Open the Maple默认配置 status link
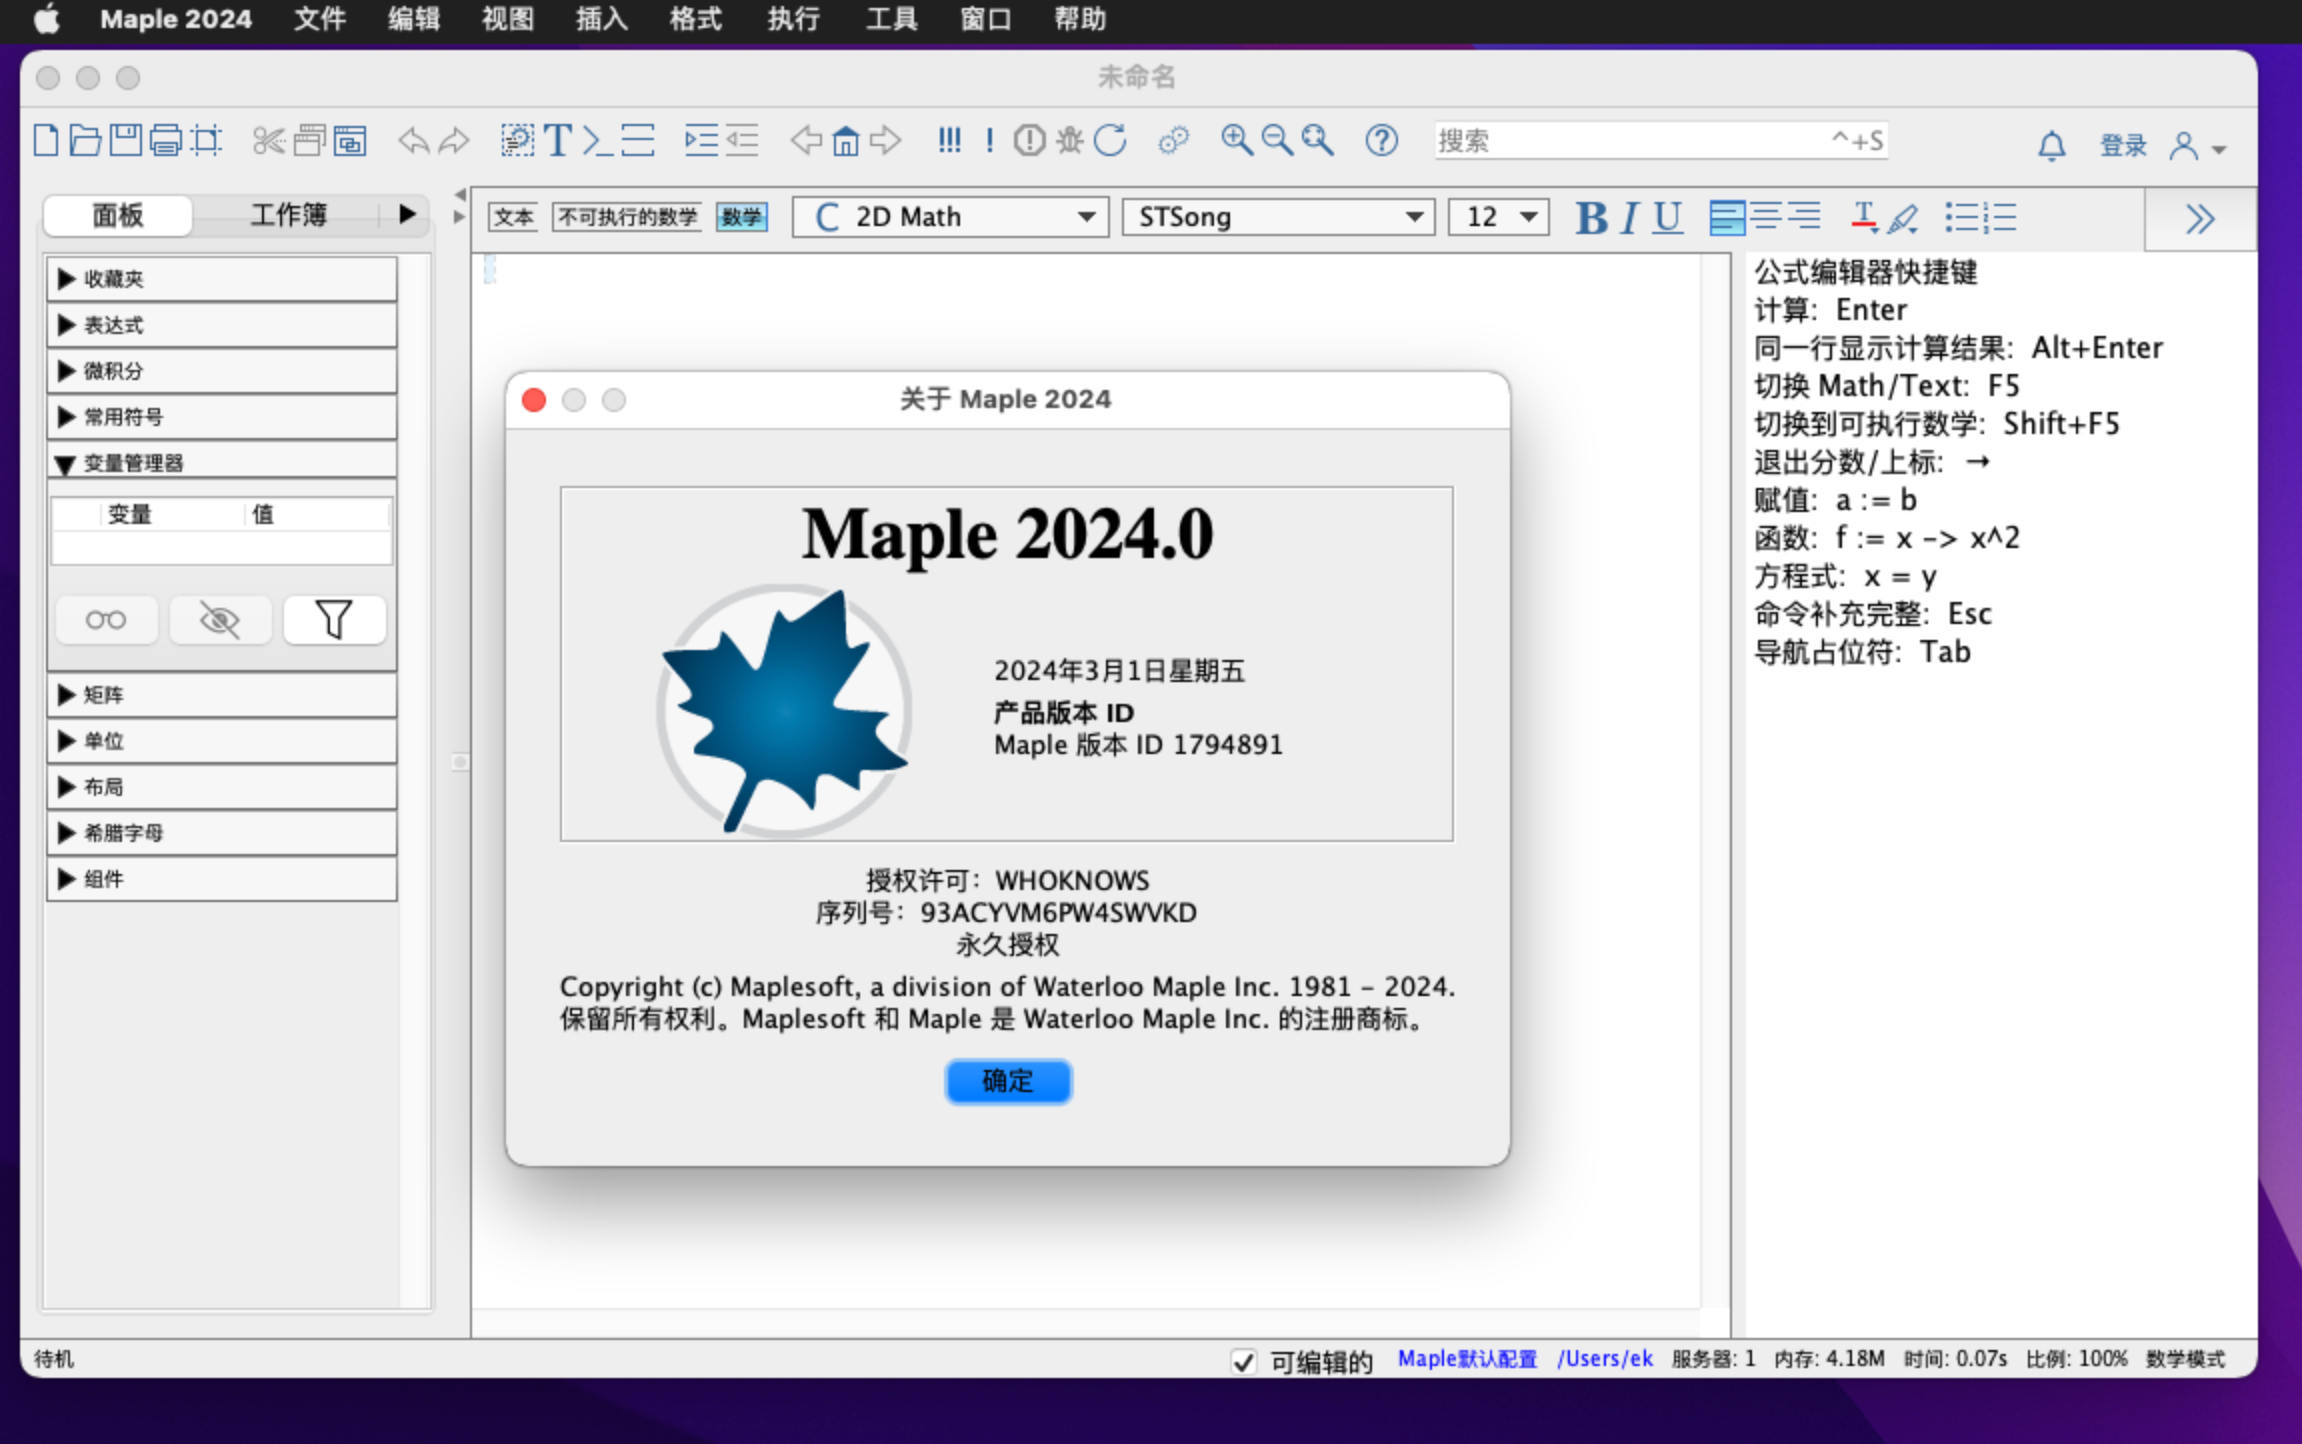This screenshot has width=2302, height=1444. [x=1467, y=1359]
